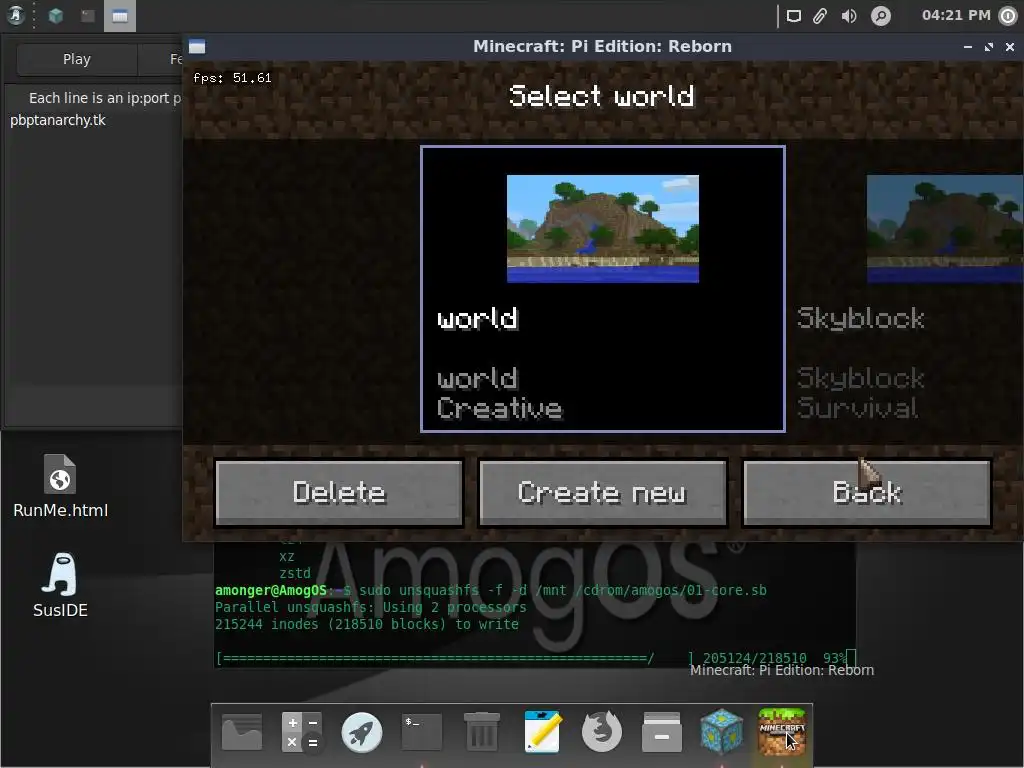Click the Delete button in Minecraft

[x=338, y=493]
